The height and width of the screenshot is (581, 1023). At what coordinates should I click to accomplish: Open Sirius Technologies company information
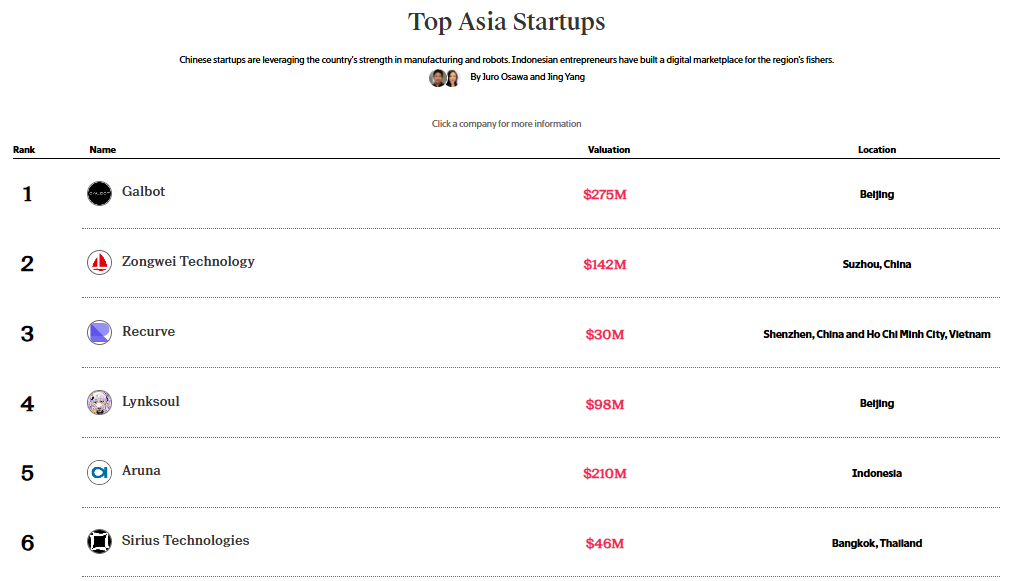click(x=185, y=541)
